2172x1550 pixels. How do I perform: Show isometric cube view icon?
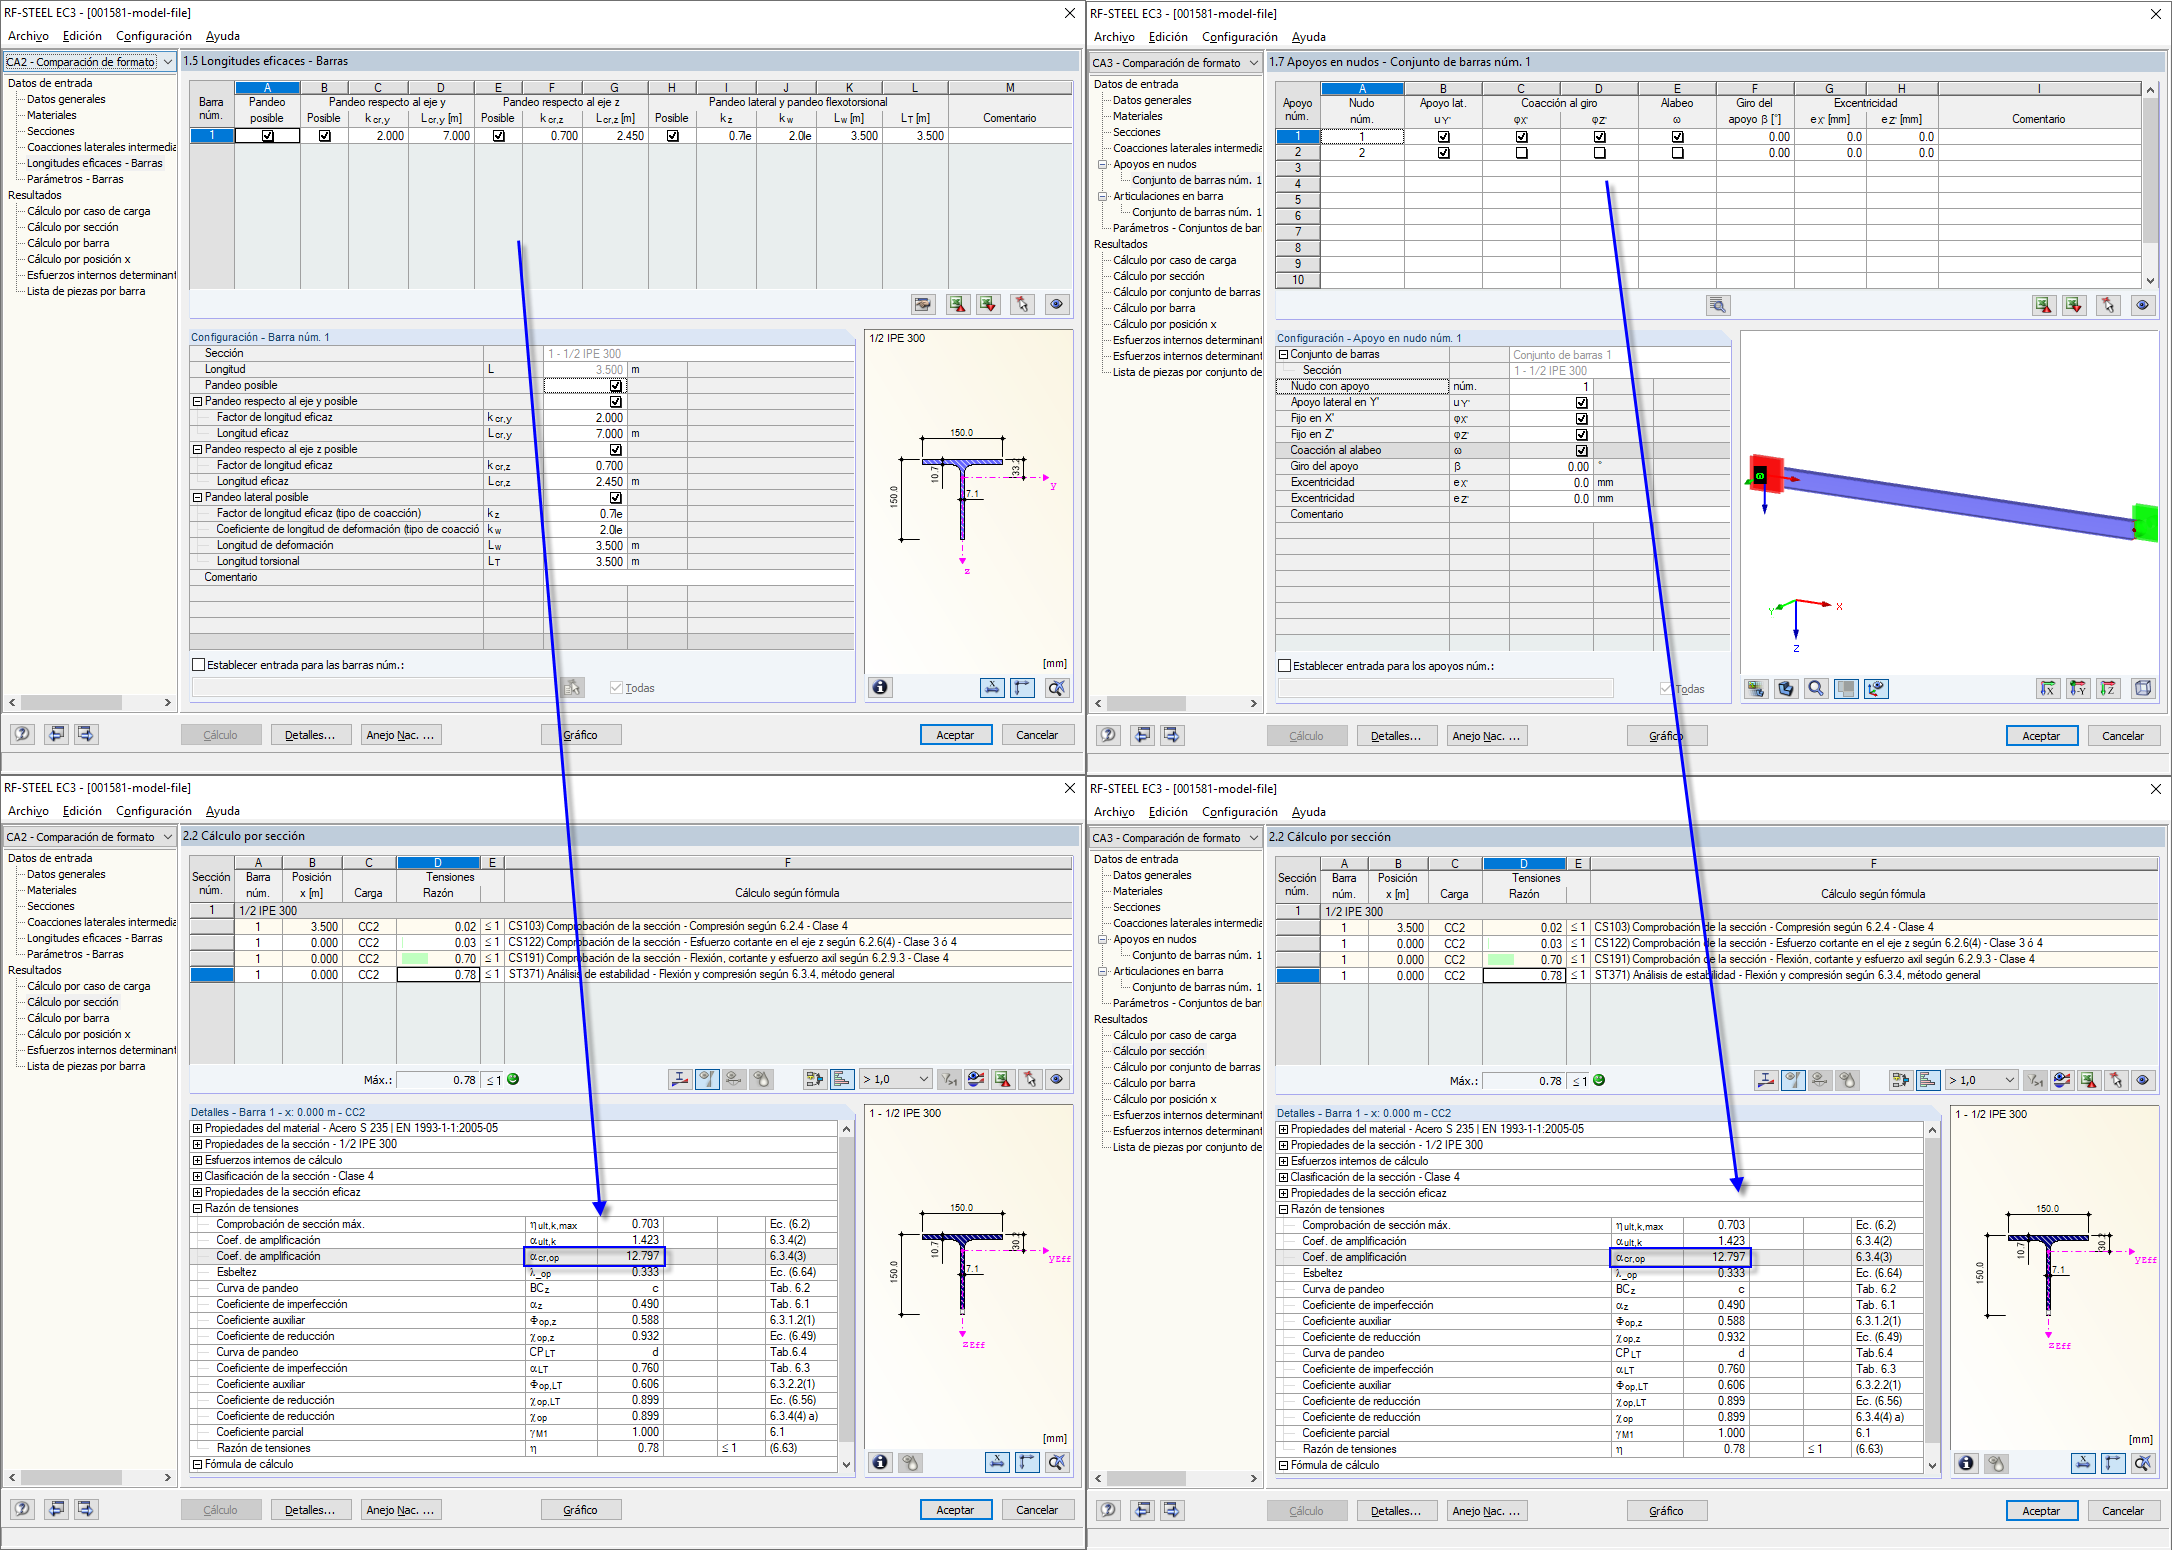(2143, 688)
